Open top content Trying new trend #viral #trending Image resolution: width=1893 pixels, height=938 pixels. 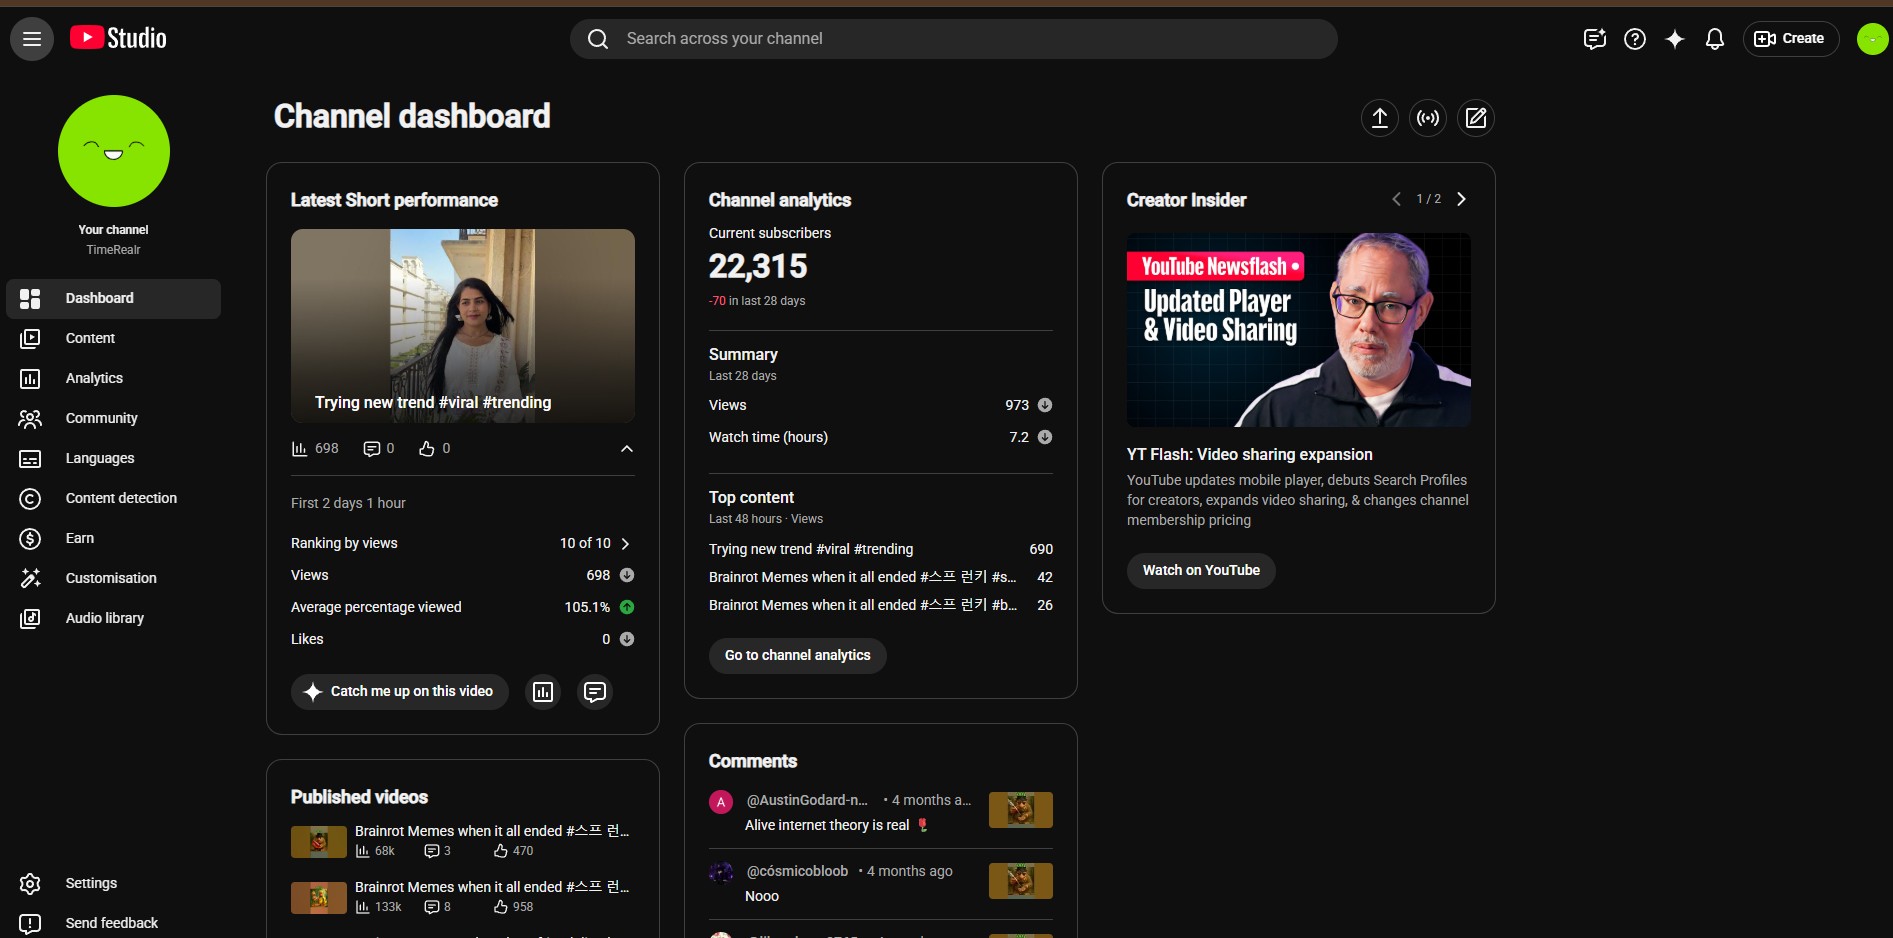[x=881, y=549]
